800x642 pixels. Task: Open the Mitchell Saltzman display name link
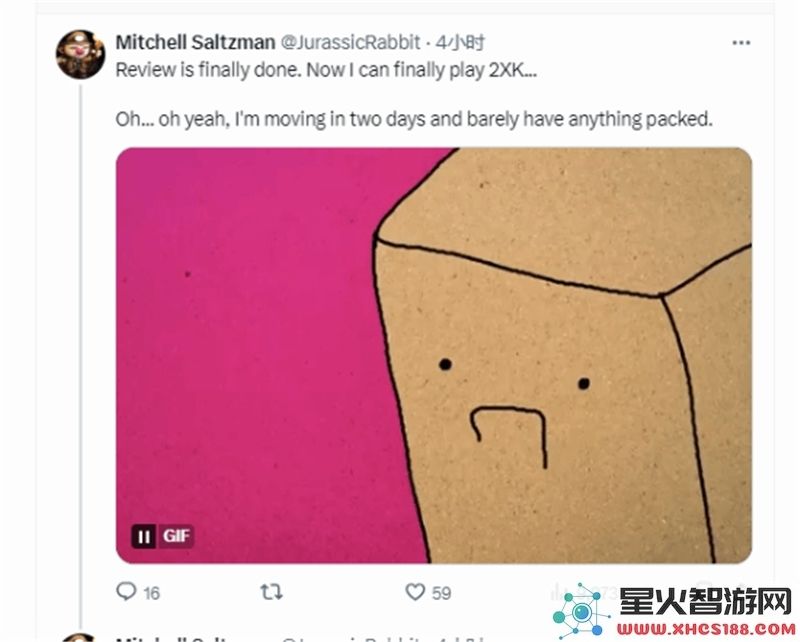pyautogui.click(x=195, y=42)
